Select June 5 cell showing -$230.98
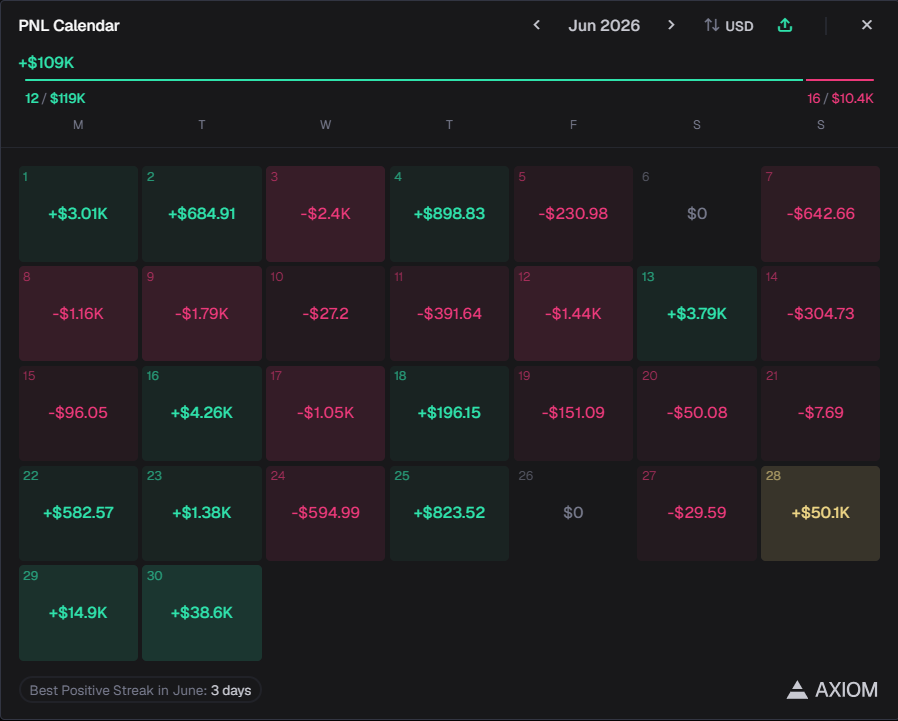Image resolution: width=898 pixels, height=721 pixels. (573, 214)
